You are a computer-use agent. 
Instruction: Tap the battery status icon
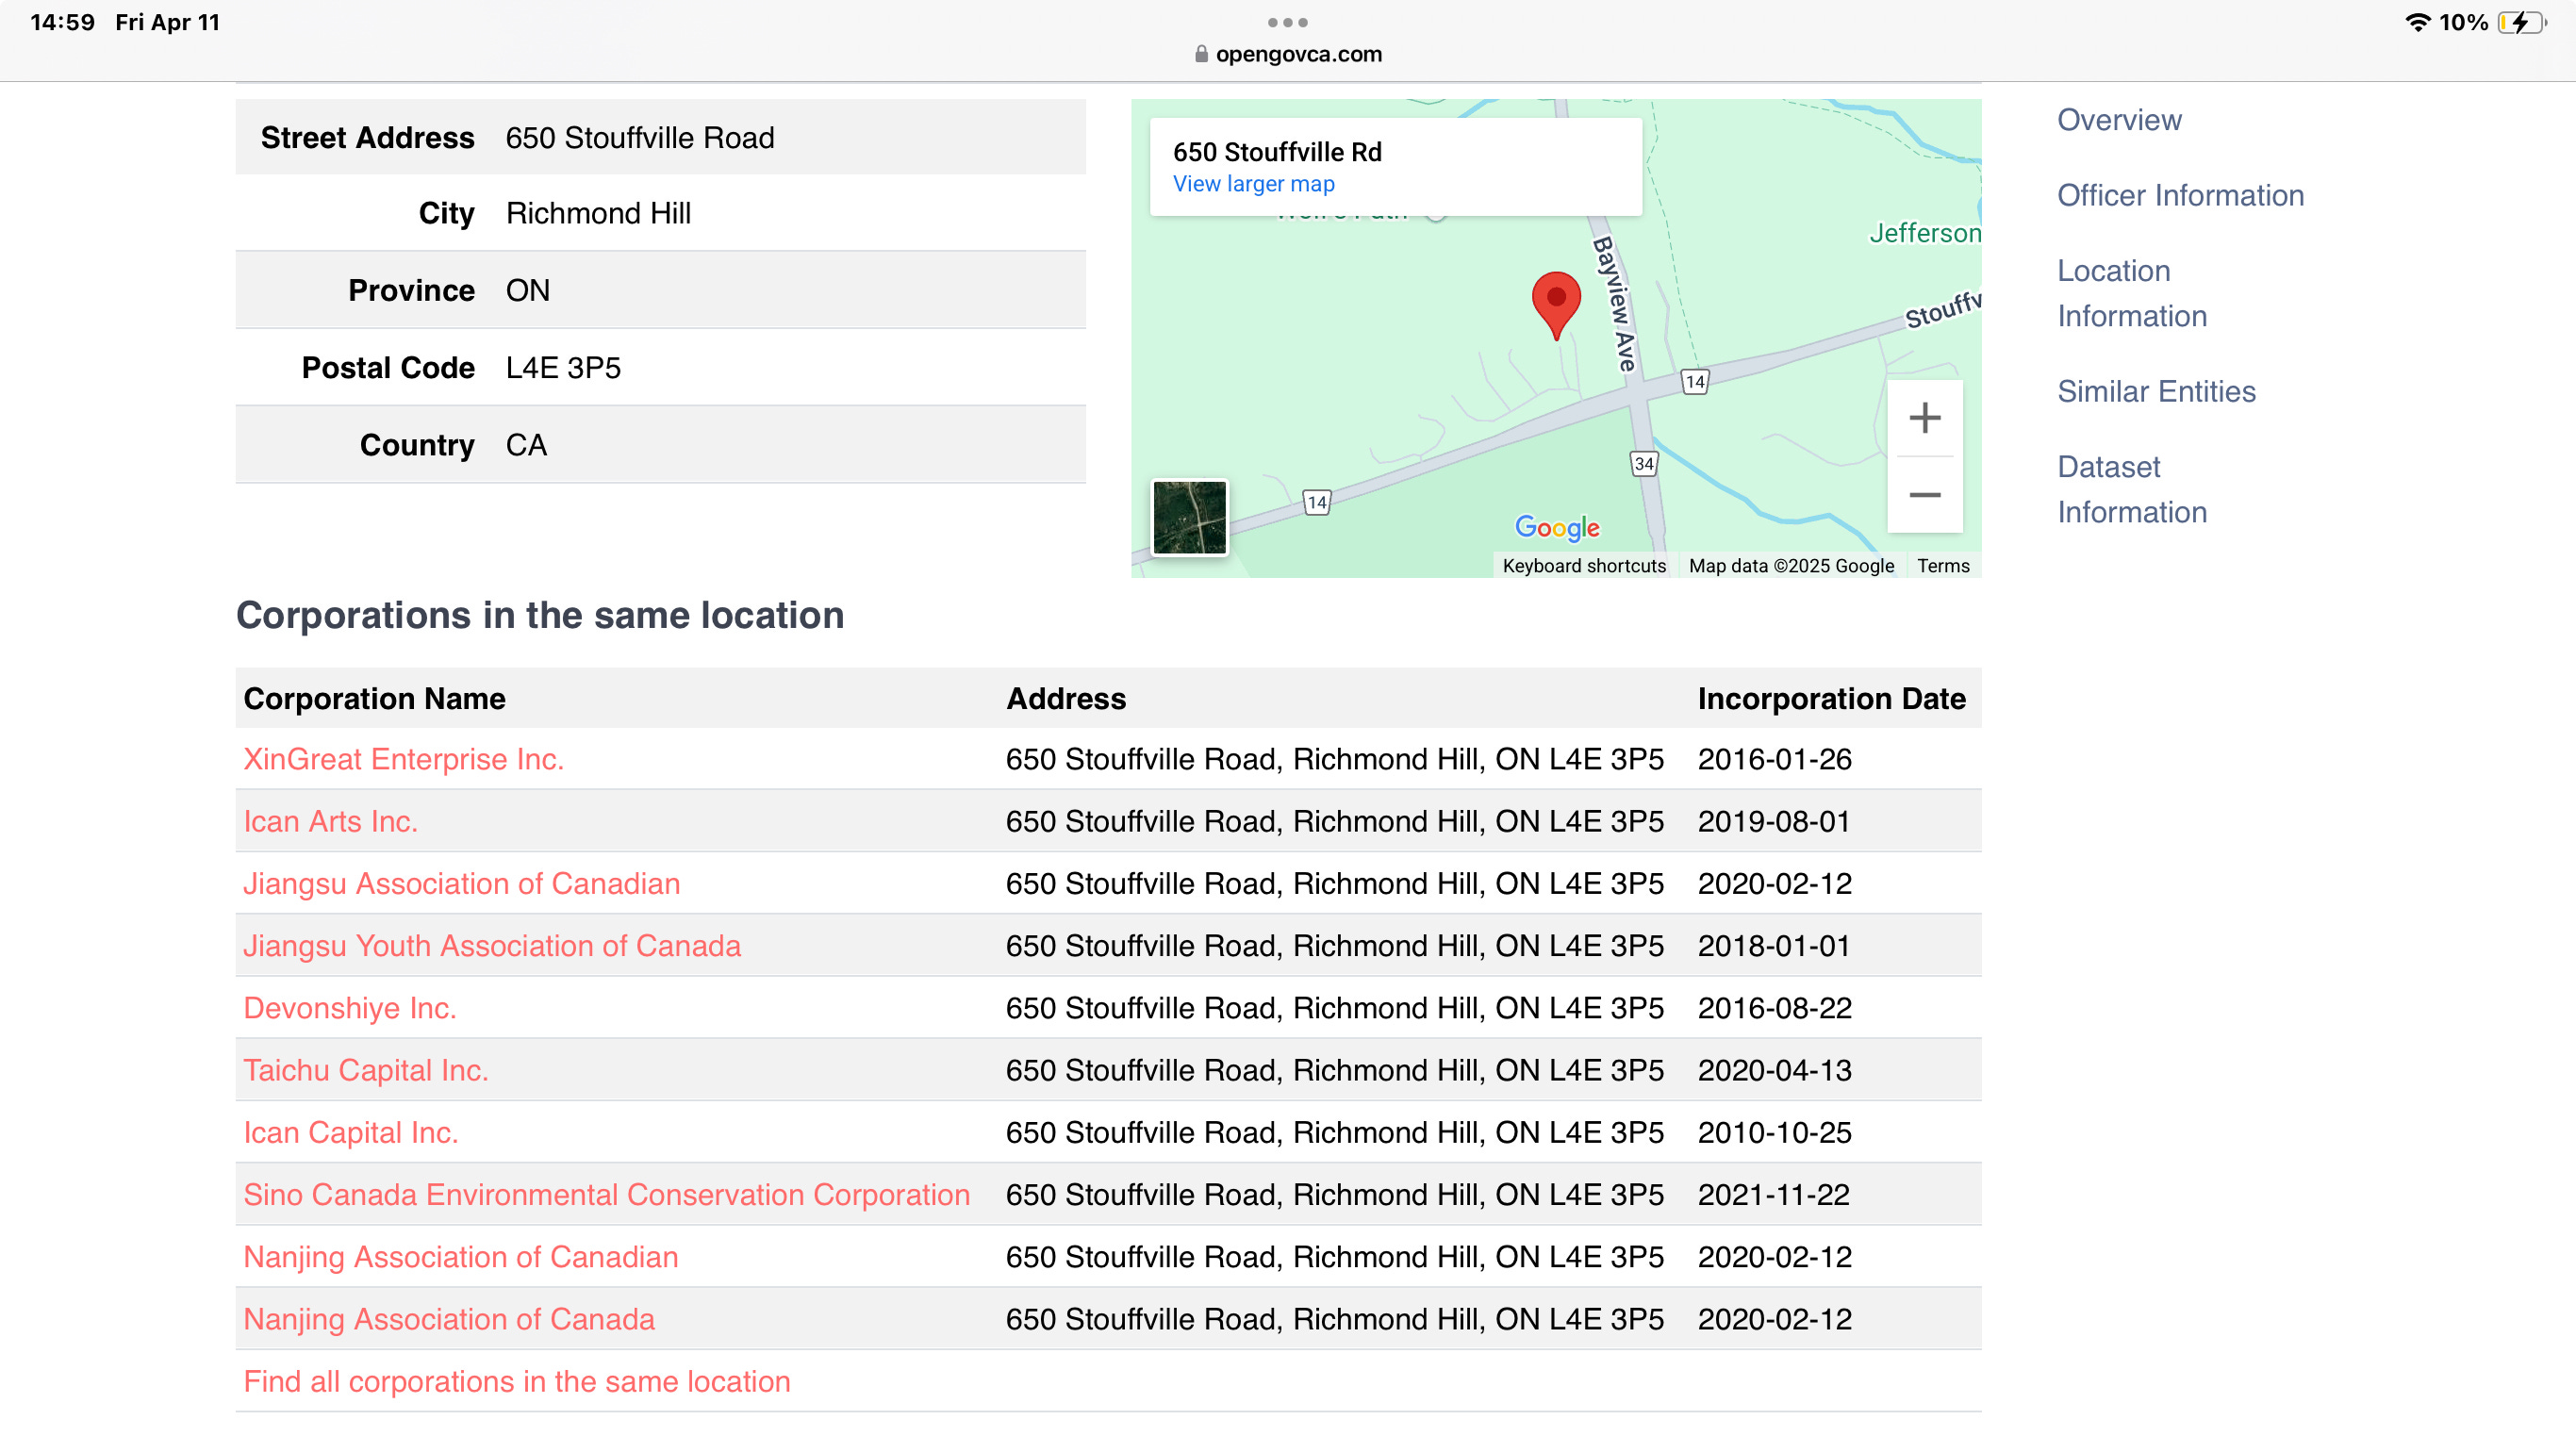coord(2521,22)
